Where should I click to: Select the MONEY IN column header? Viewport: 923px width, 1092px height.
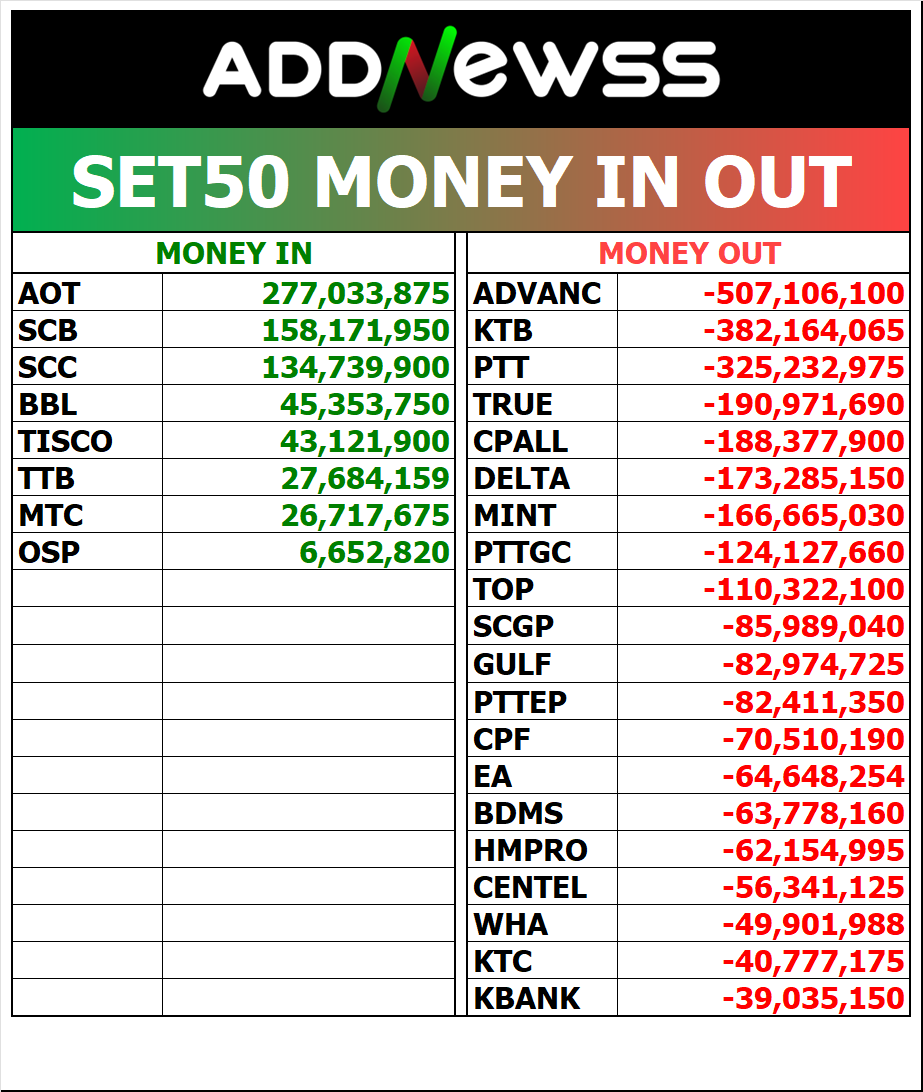(234, 254)
